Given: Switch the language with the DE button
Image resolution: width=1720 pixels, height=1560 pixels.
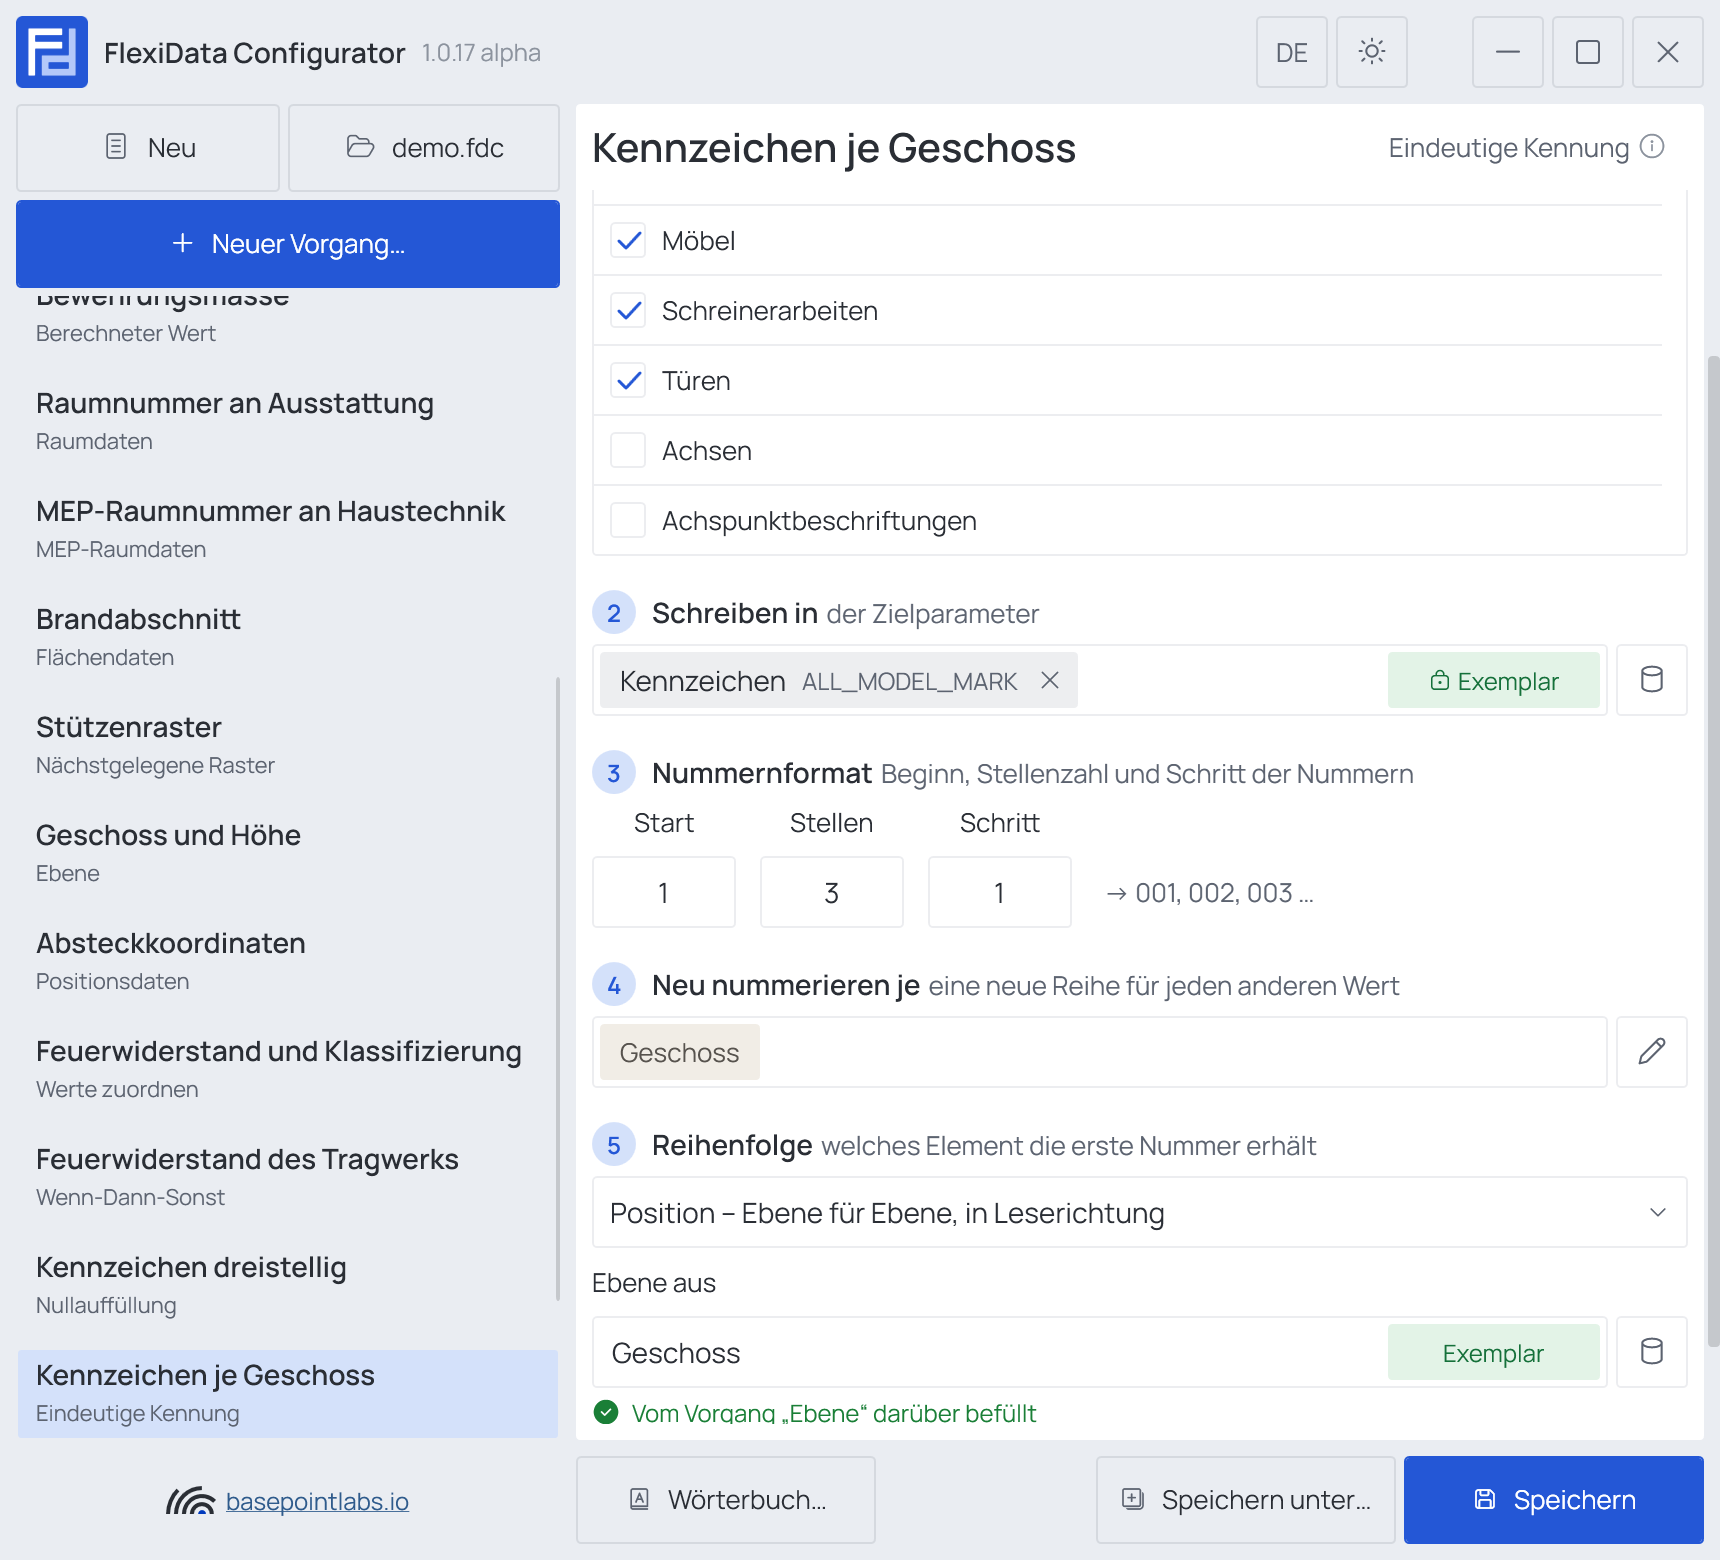Looking at the screenshot, I should point(1292,52).
